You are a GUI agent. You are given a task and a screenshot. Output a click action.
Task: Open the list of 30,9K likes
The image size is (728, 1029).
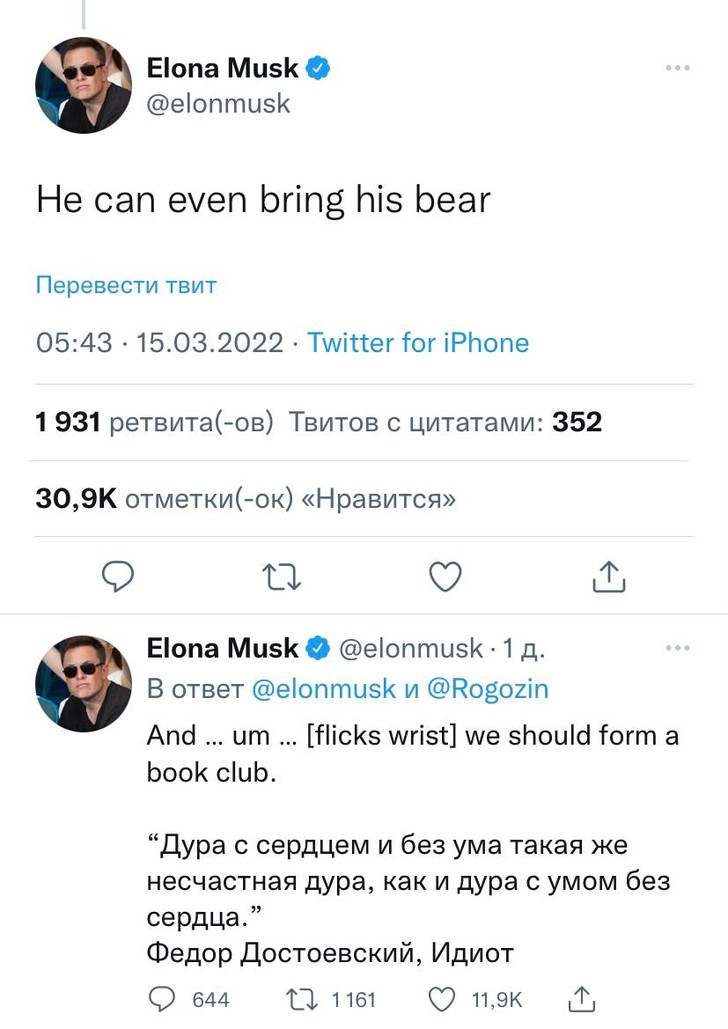tap(245, 498)
